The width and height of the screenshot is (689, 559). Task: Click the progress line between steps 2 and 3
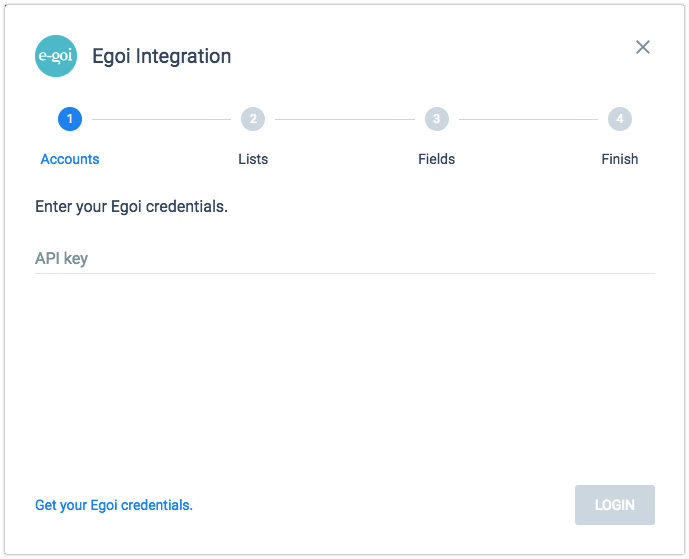(x=345, y=119)
